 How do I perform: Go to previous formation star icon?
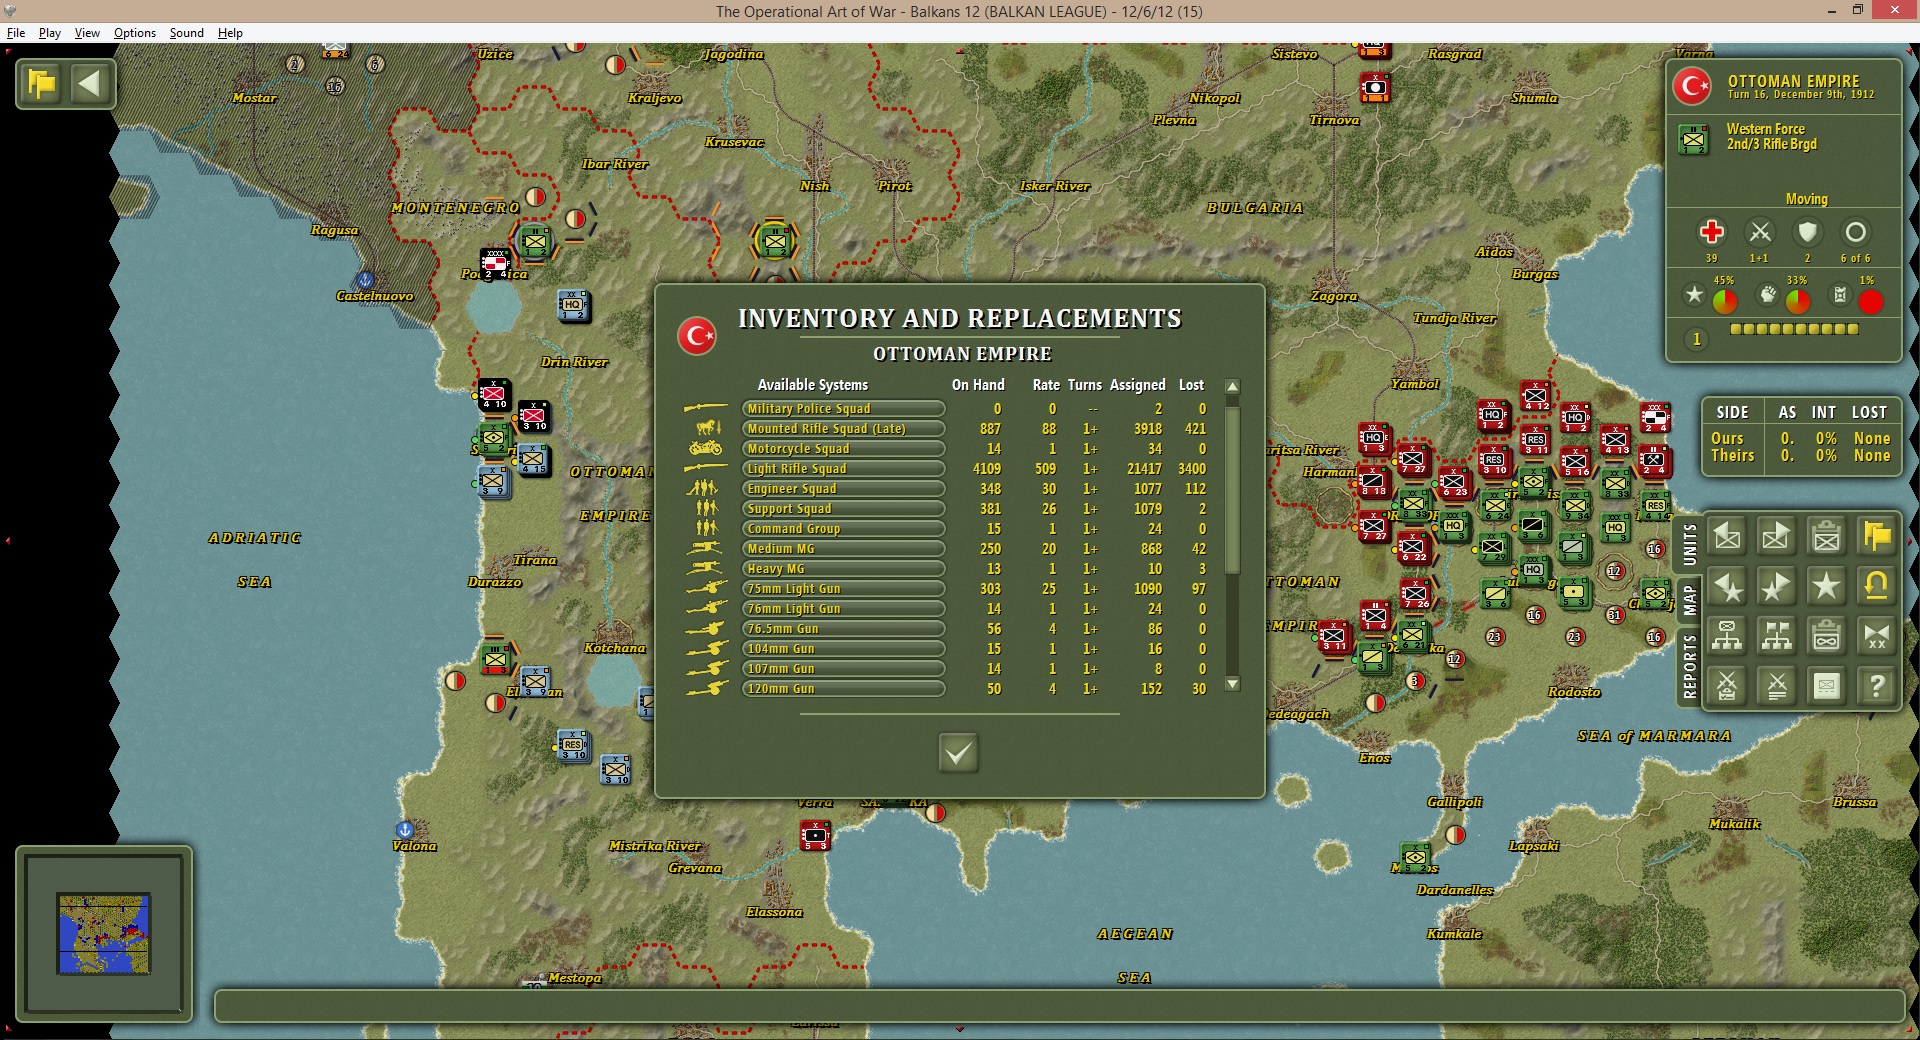point(1727,587)
